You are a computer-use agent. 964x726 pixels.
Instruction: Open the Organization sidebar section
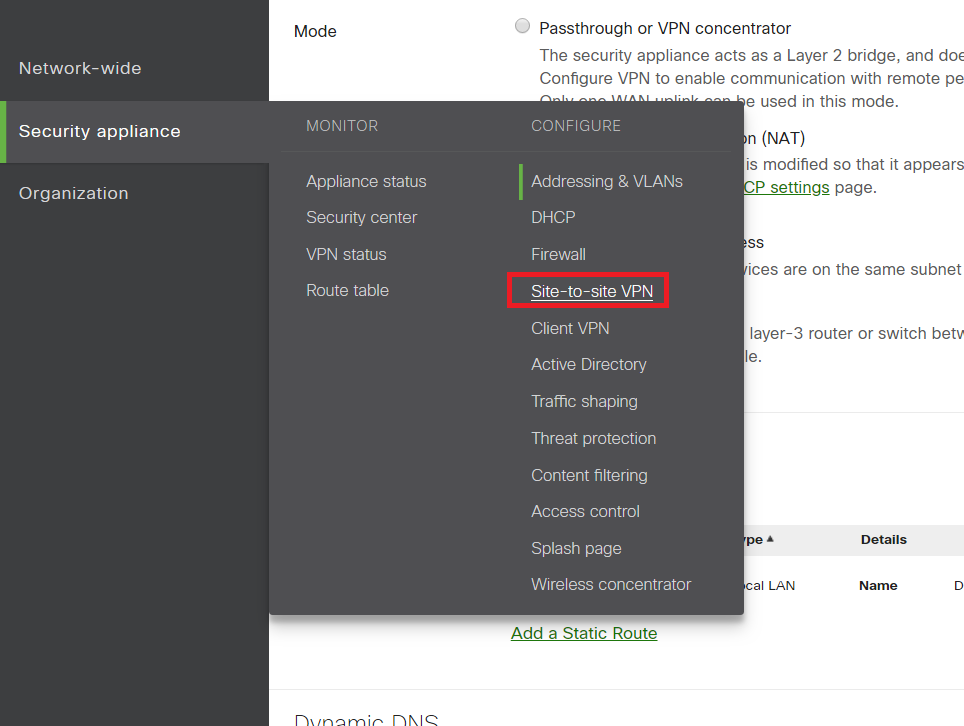(74, 193)
